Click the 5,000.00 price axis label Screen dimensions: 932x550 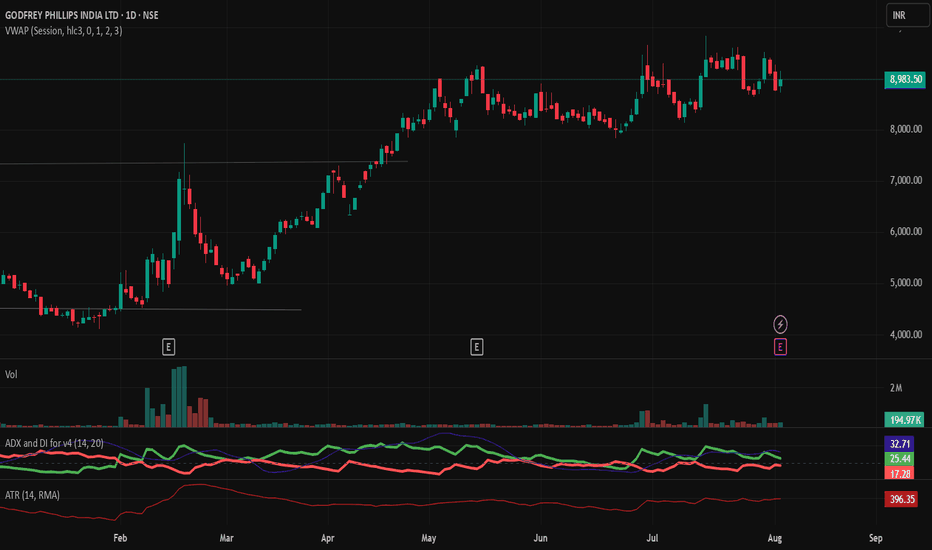pos(906,282)
